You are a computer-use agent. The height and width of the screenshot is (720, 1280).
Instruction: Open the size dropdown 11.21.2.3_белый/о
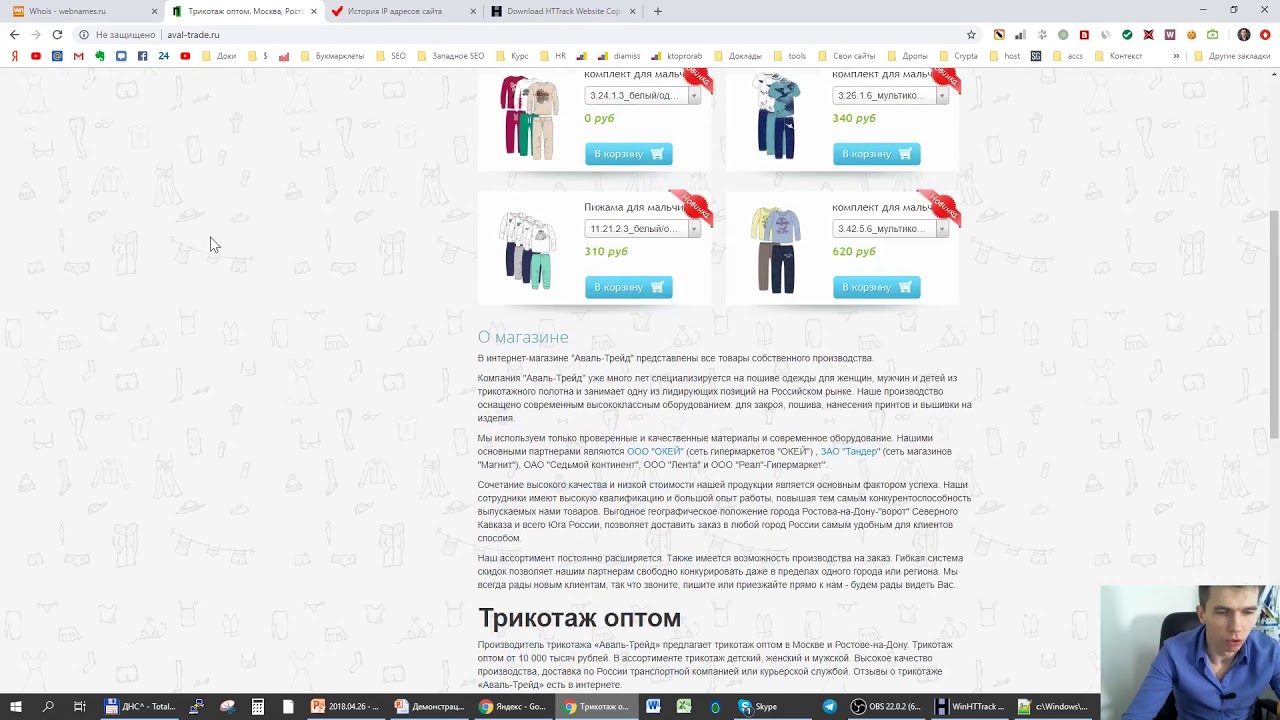pos(642,229)
